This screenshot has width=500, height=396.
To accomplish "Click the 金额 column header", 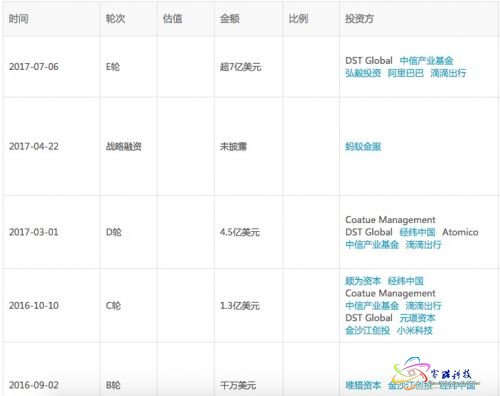I will coord(229,19).
